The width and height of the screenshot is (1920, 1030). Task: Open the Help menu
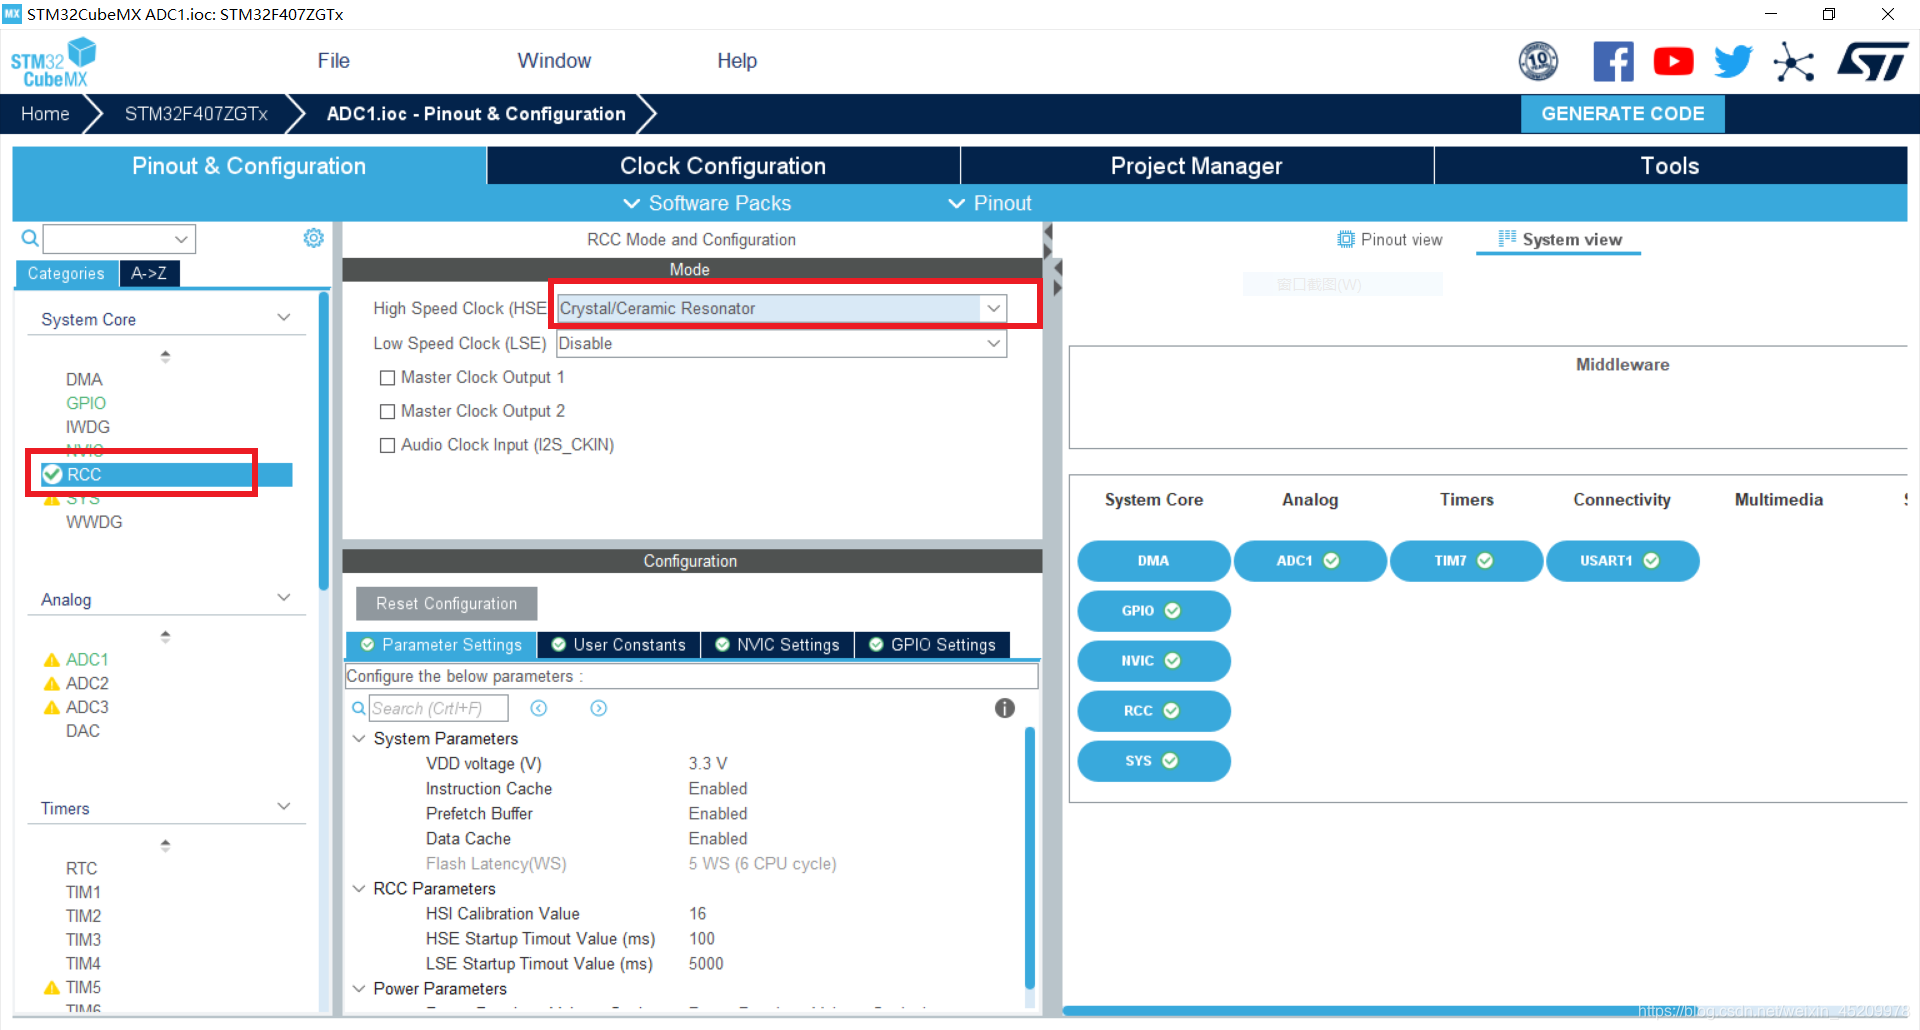(737, 61)
